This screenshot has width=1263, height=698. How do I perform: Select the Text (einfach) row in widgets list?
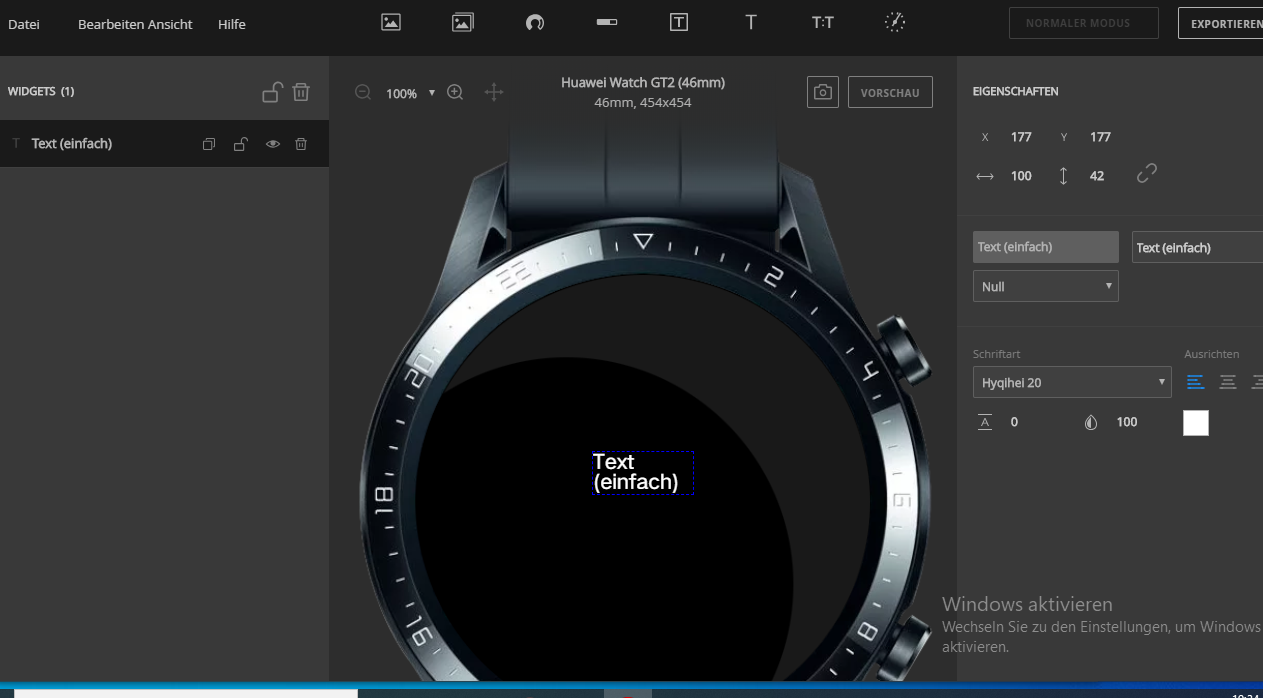[164, 144]
